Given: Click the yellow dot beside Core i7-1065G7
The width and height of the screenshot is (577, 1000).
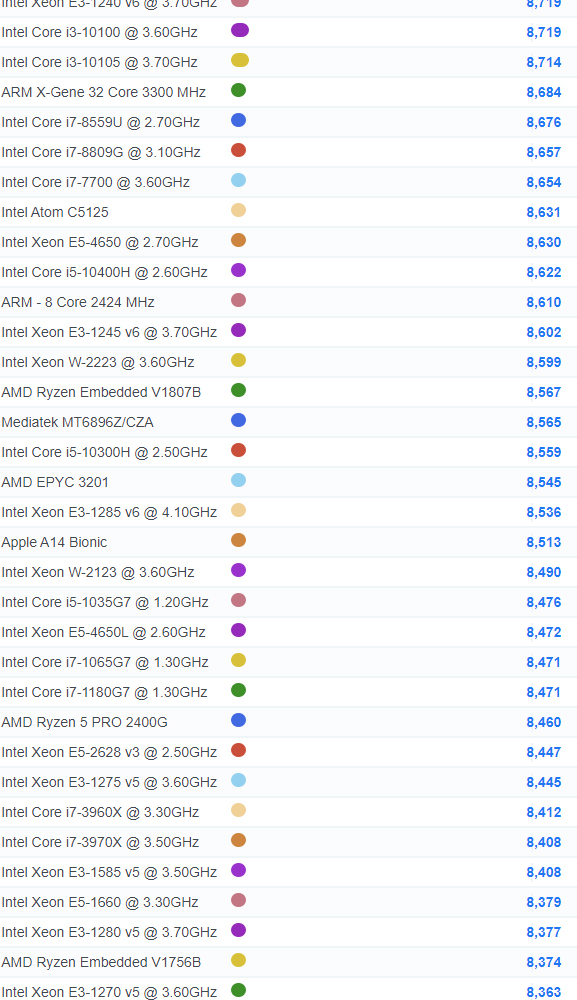Looking at the screenshot, I should click(x=238, y=659).
